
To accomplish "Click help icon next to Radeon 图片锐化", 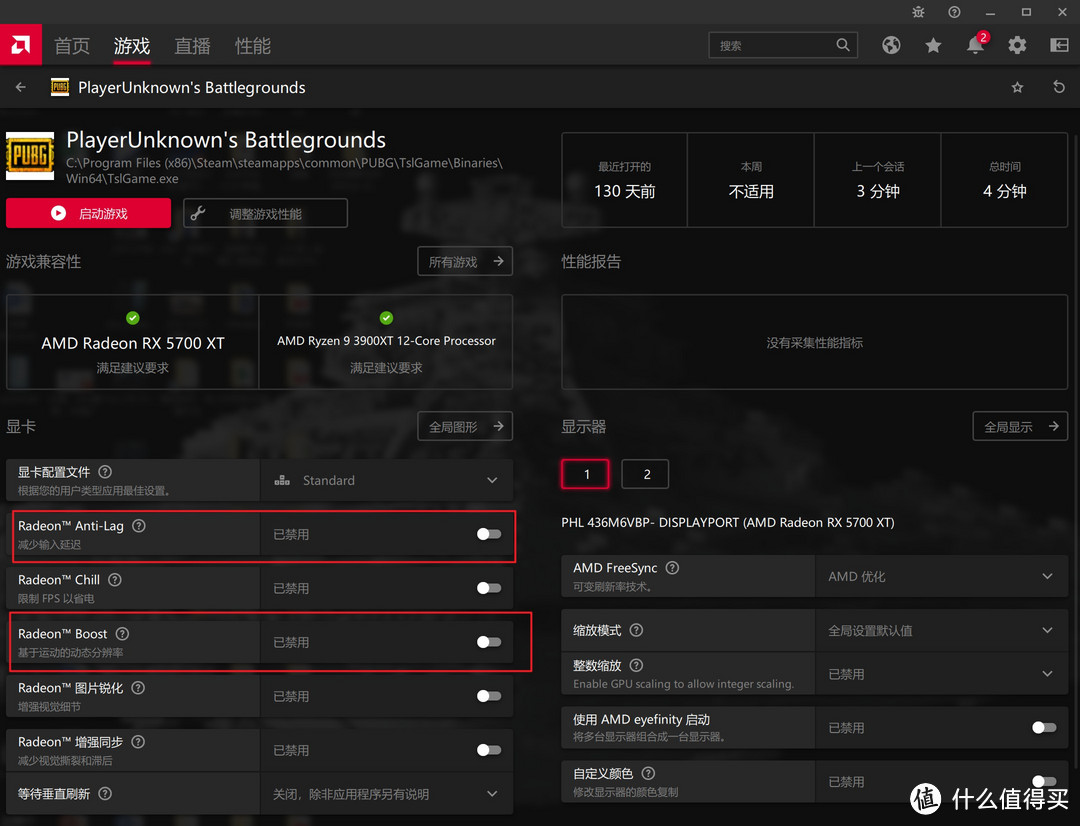I will tap(138, 688).
